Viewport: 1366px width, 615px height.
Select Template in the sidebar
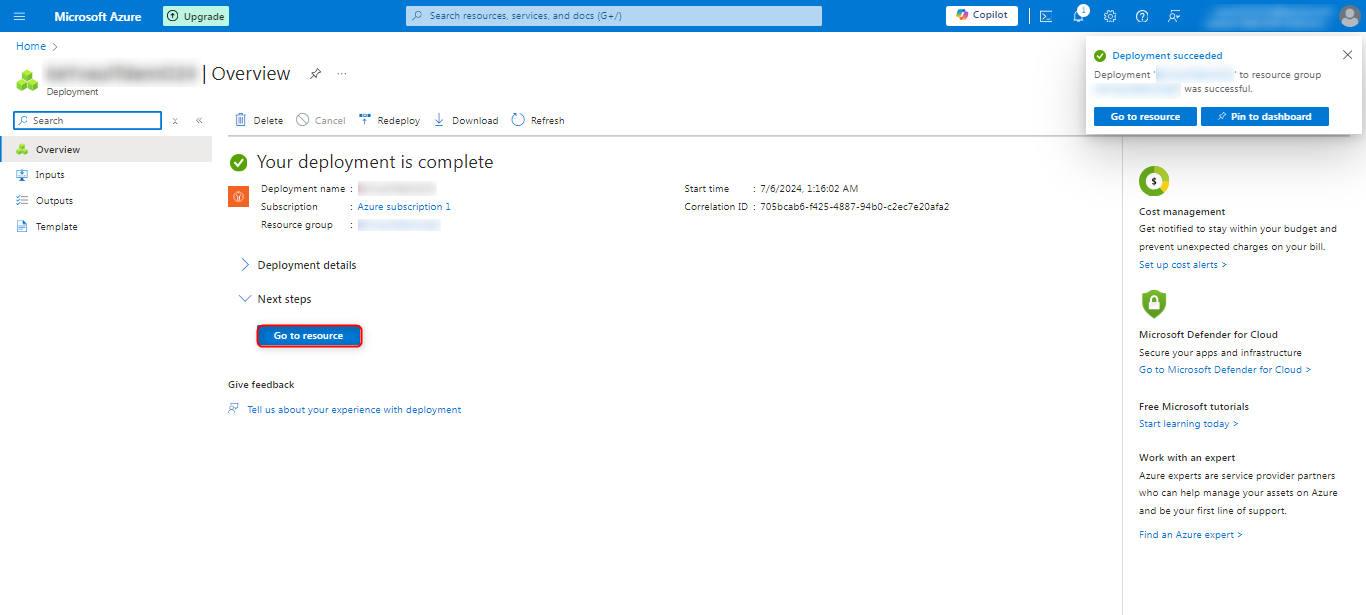[106, 227]
